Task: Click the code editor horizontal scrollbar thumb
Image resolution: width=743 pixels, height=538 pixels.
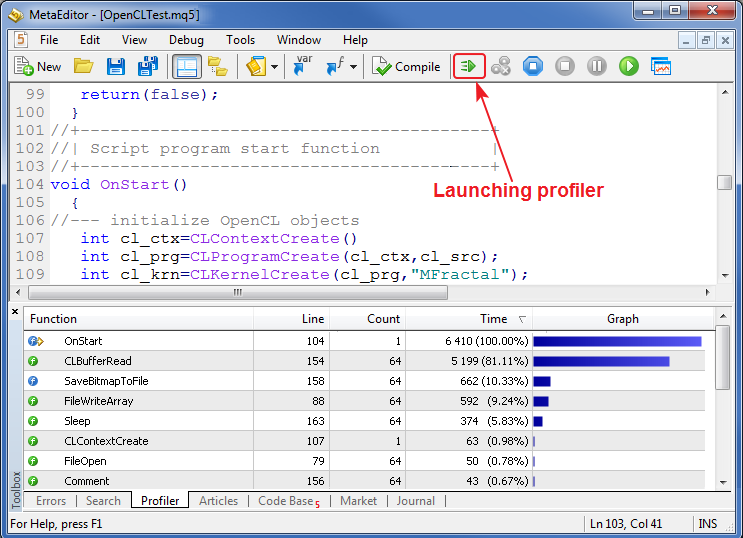Action: point(238,292)
